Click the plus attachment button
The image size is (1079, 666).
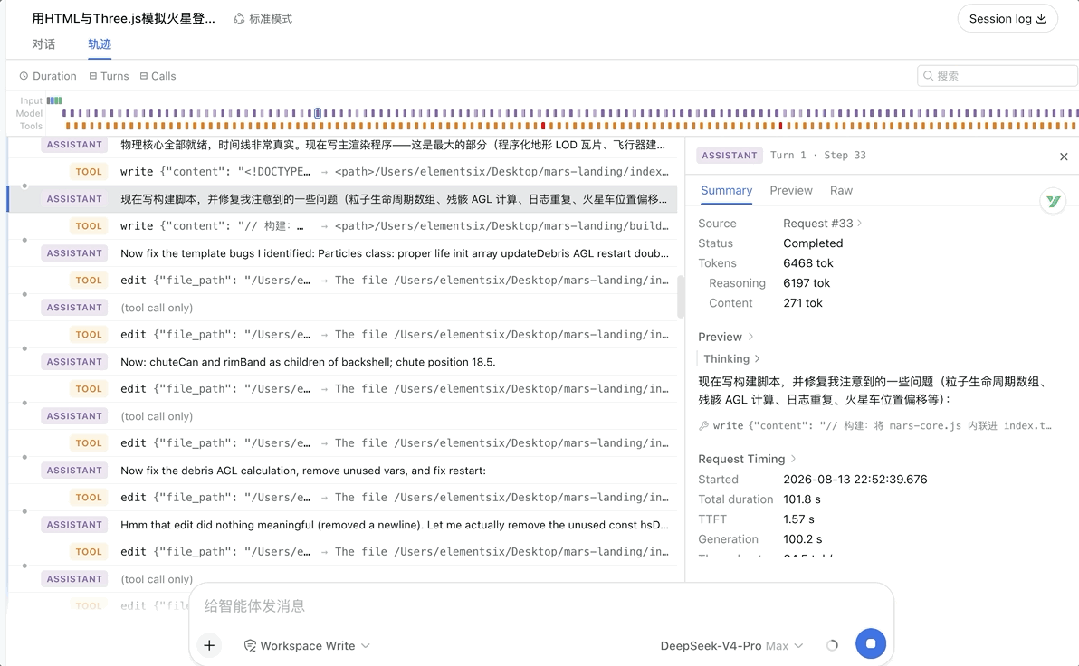click(x=209, y=645)
